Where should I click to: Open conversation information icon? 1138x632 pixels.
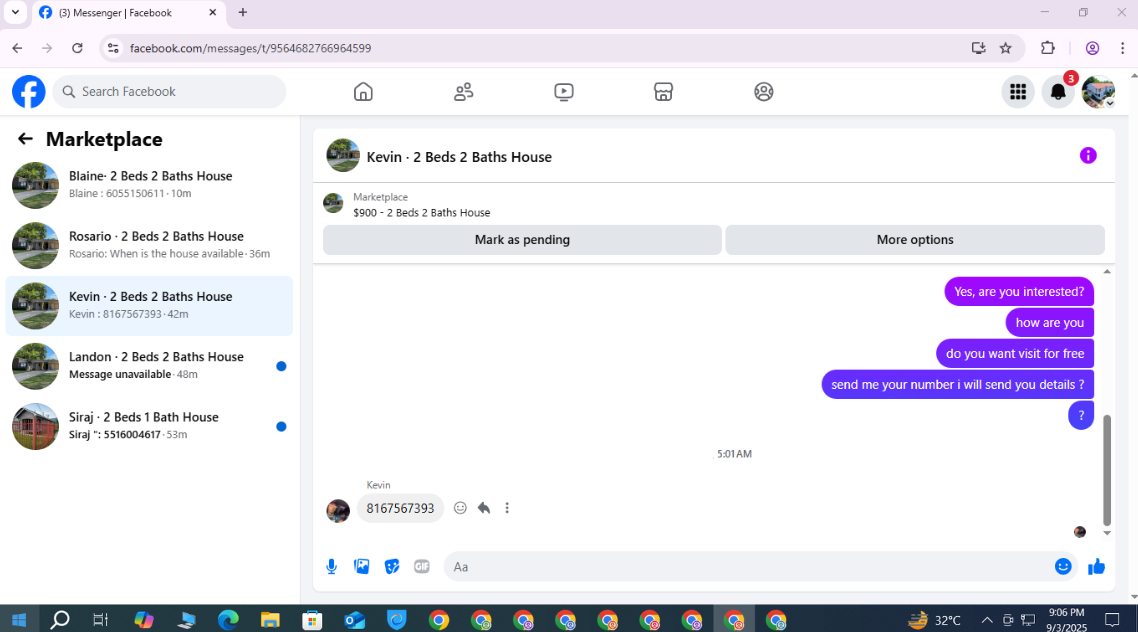tap(1088, 155)
